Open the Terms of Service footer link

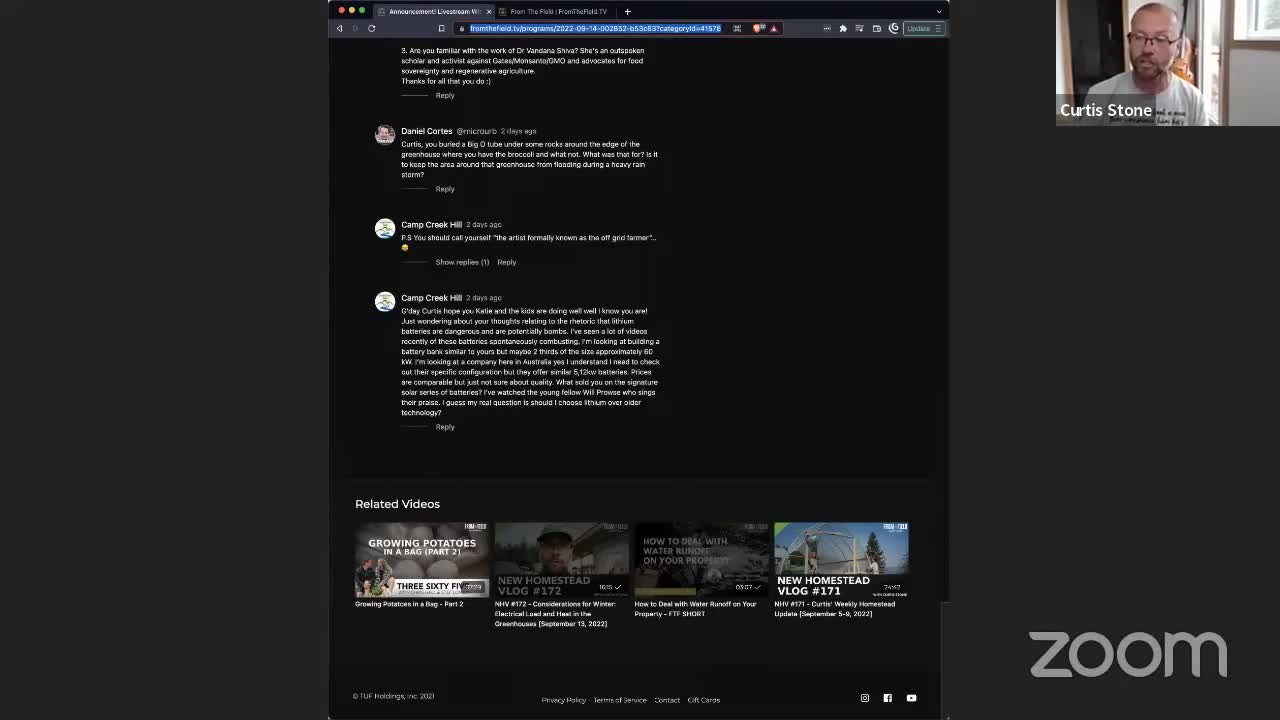tap(620, 700)
